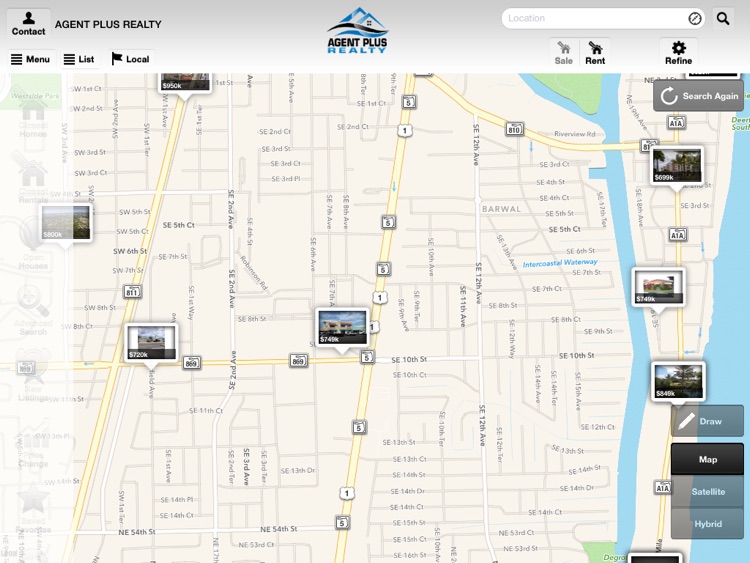Click the Saved Favorites star icon
750x563 pixels.
(33, 508)
